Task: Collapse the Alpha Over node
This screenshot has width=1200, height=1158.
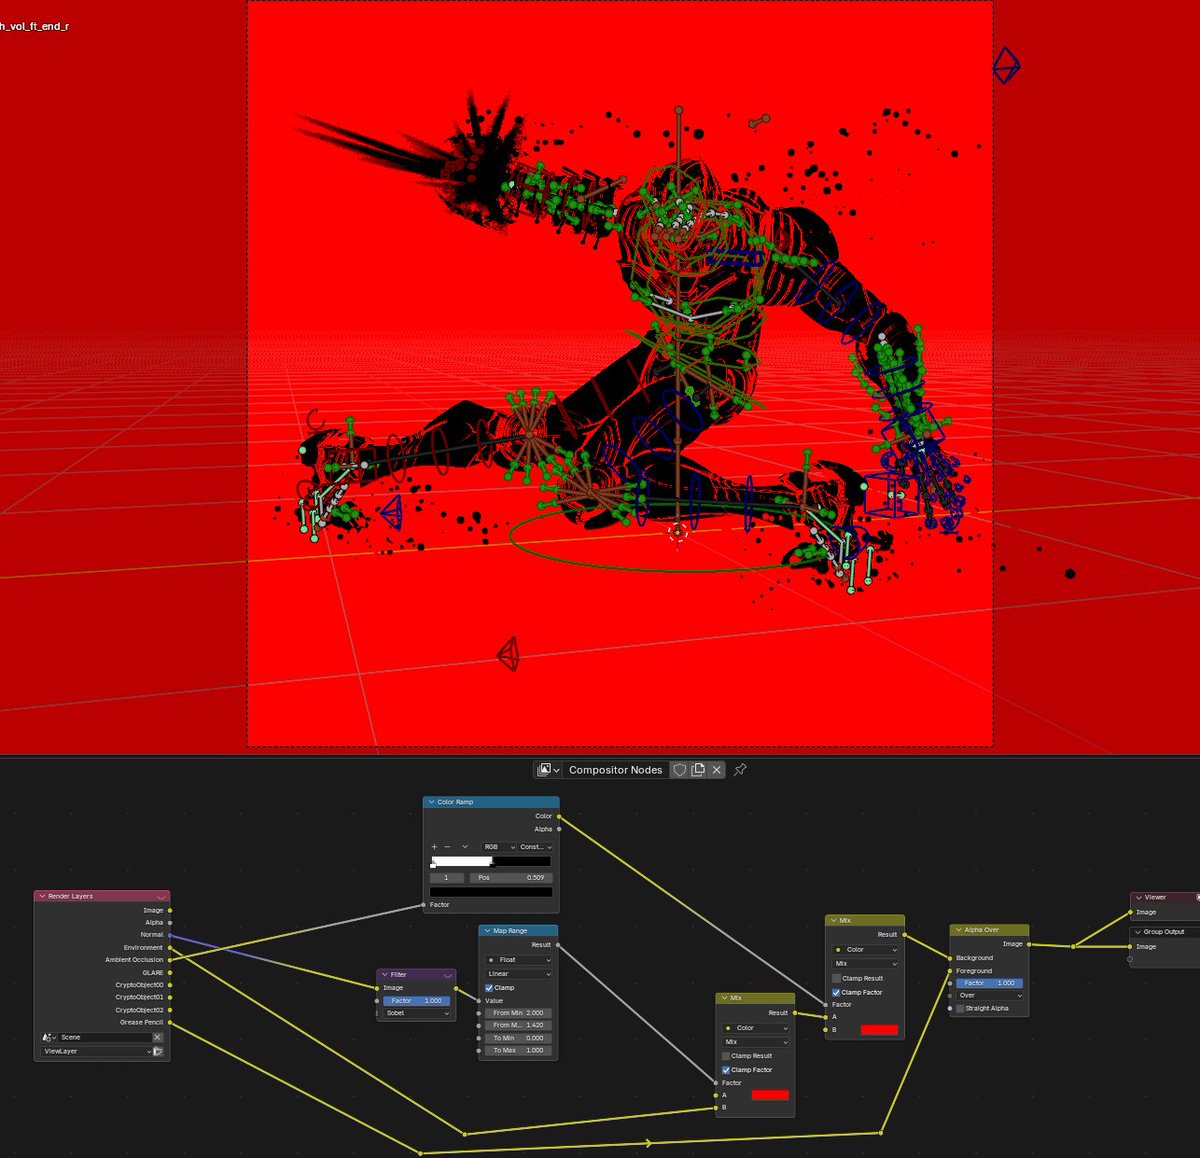Action: click(958, 930)
